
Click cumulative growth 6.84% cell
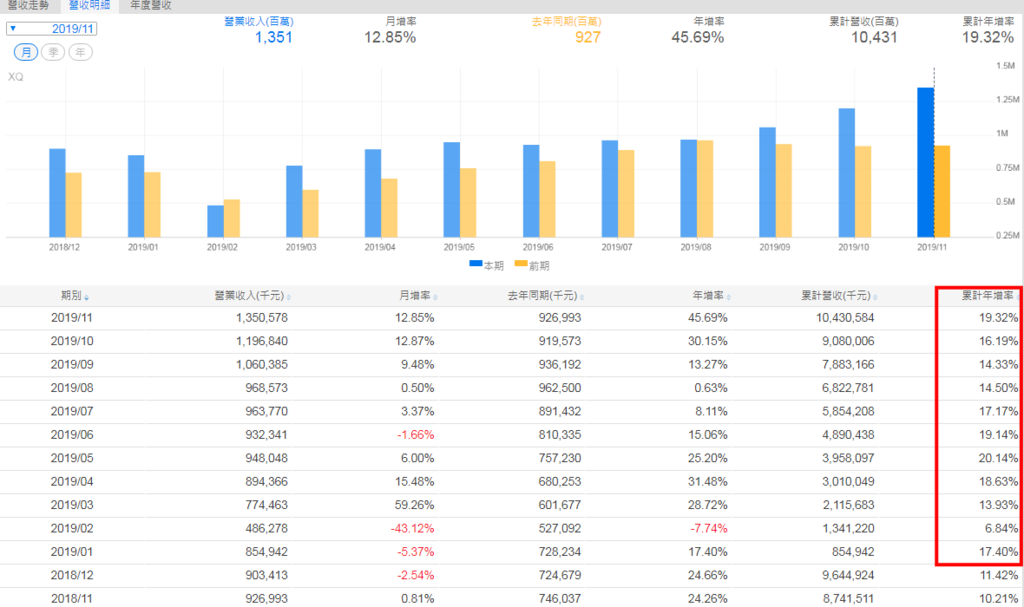pyautogui.click(x=1001, y=529)
